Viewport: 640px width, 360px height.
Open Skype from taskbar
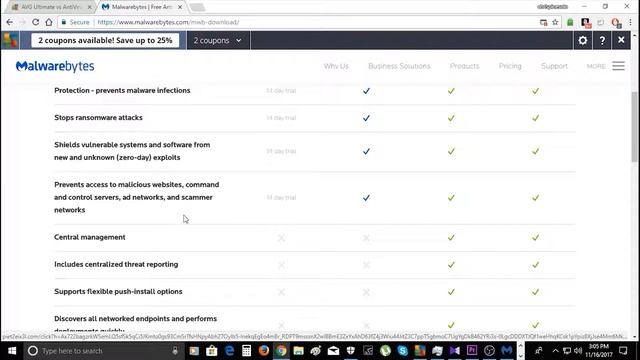click(x=402, y=351)
